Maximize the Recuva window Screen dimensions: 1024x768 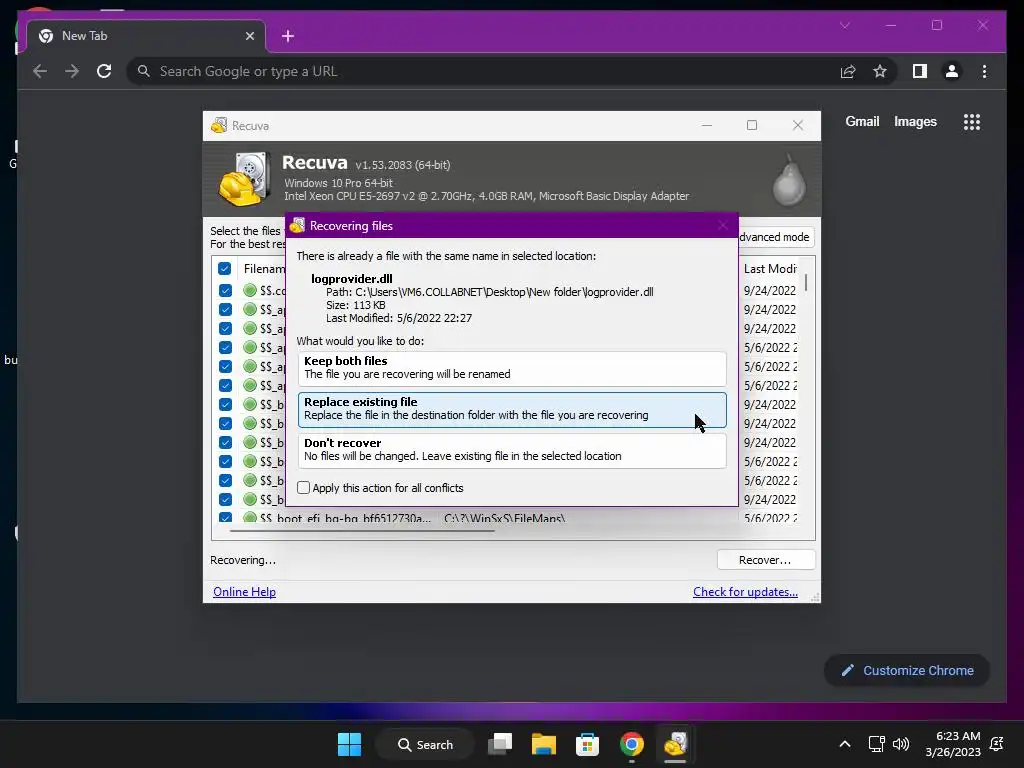point(752,125)
